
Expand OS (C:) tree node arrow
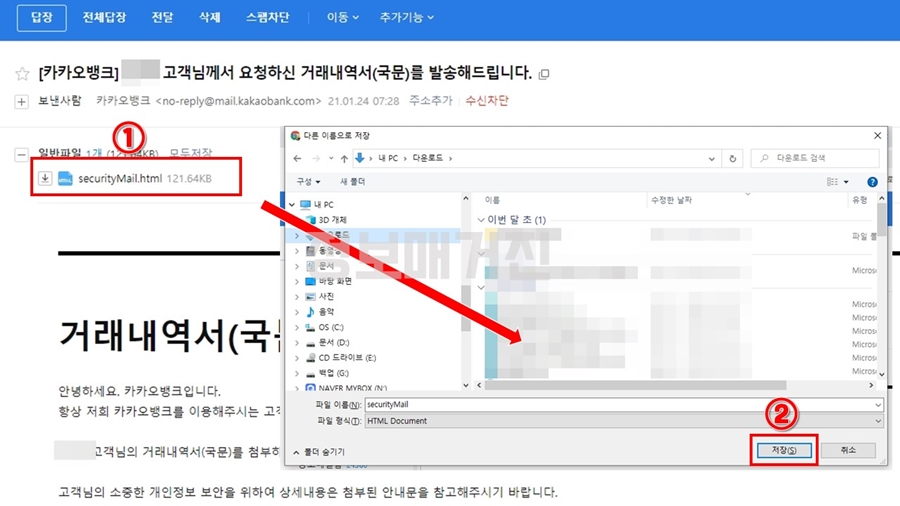pos(297,328)
